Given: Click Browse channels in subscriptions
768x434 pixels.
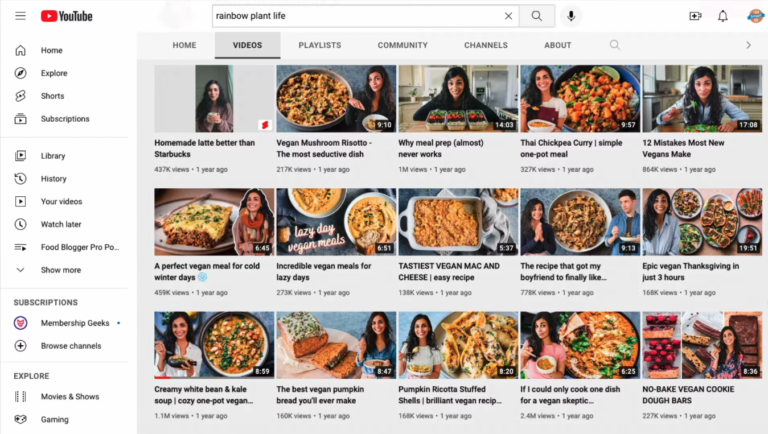Looking at the screenshot, I should 70,346.
